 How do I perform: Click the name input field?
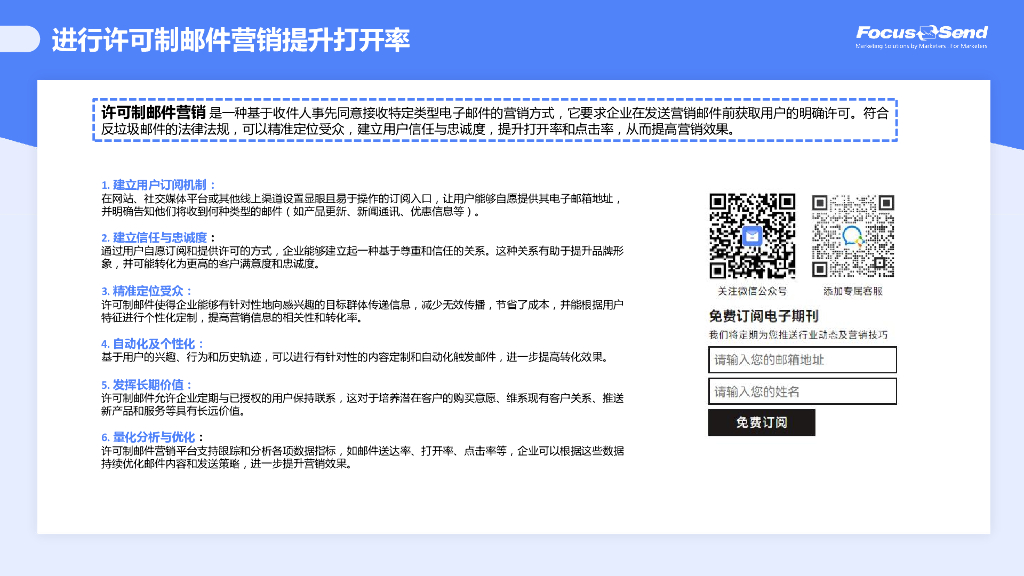click(802, 392)
